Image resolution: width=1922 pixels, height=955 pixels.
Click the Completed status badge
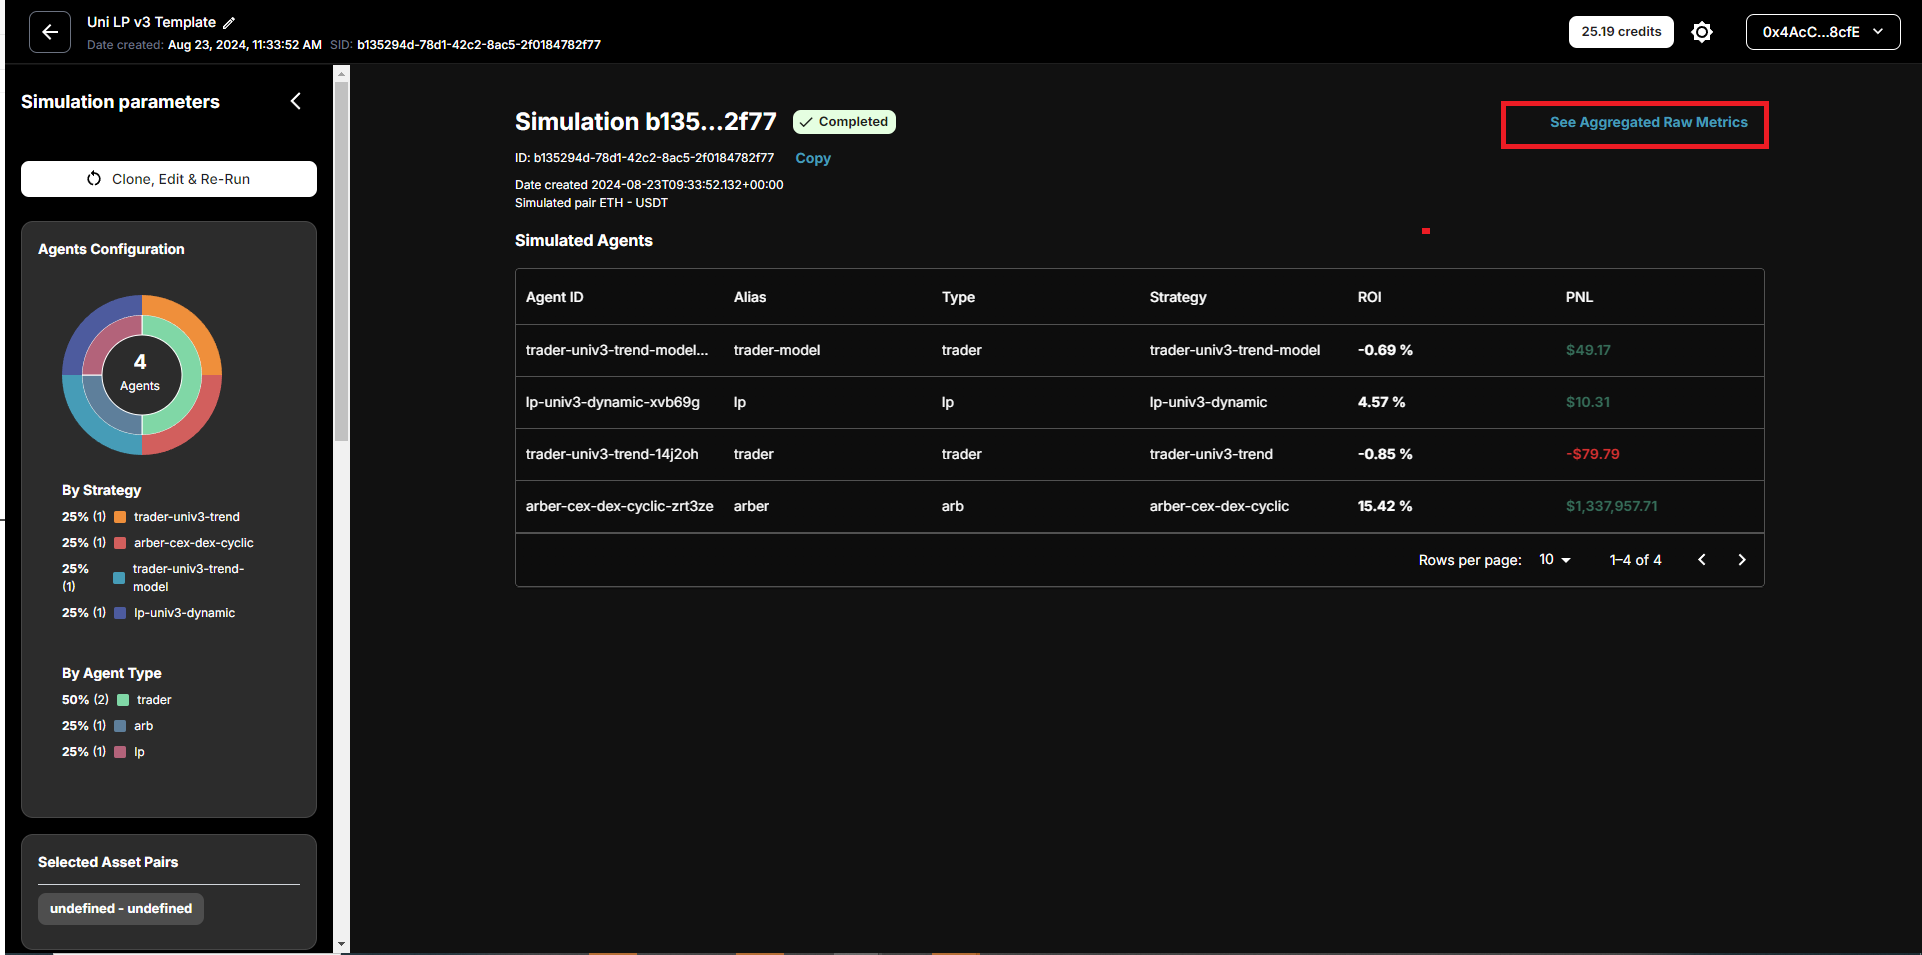pos(844,122)
